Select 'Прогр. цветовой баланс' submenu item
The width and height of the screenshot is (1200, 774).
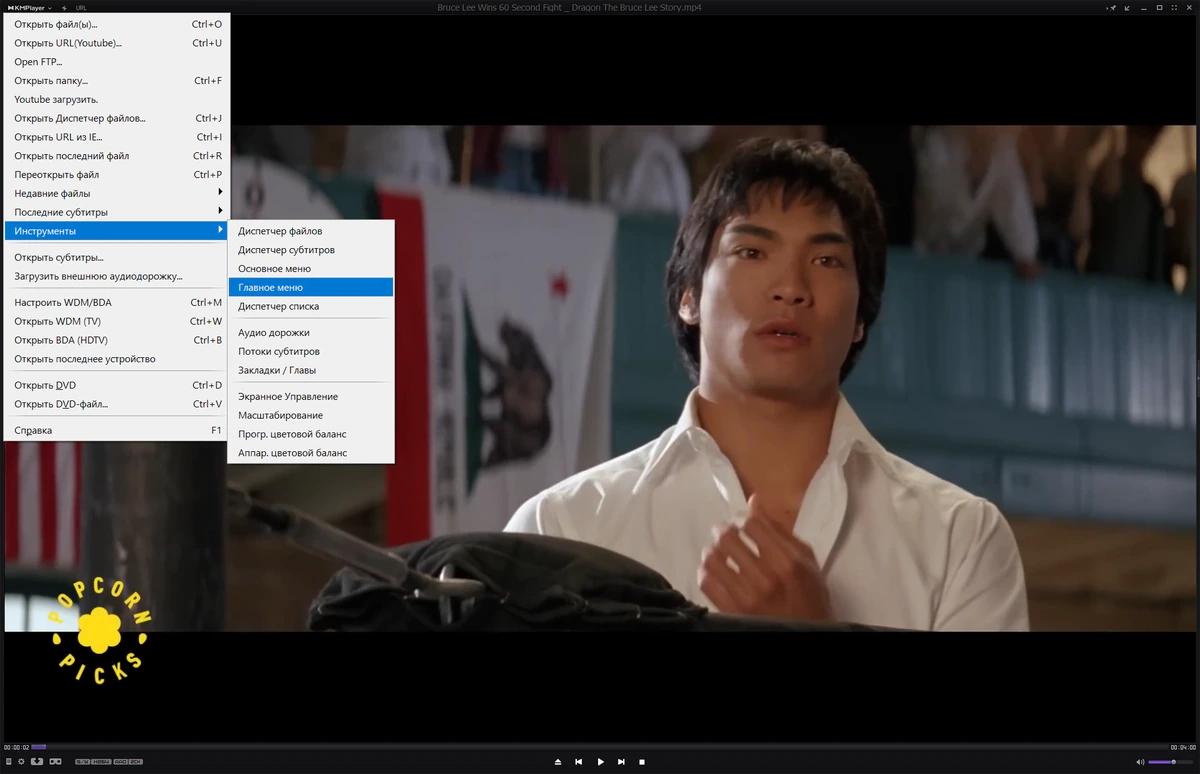311,434
